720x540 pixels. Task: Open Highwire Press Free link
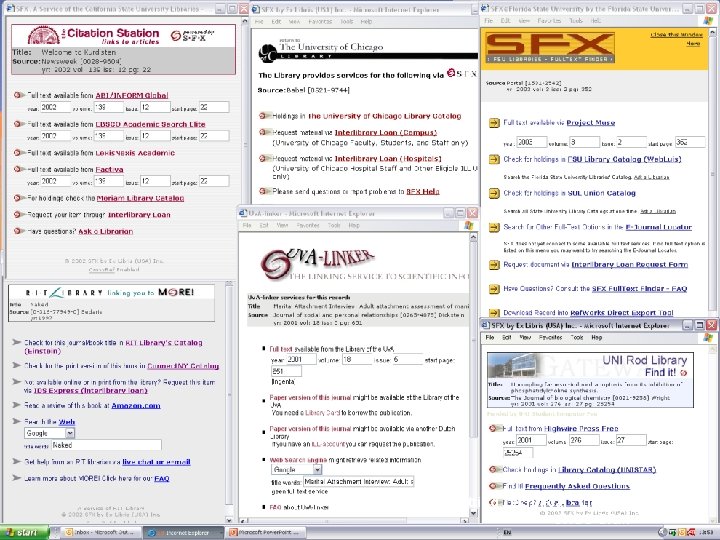tap(581, 428)
